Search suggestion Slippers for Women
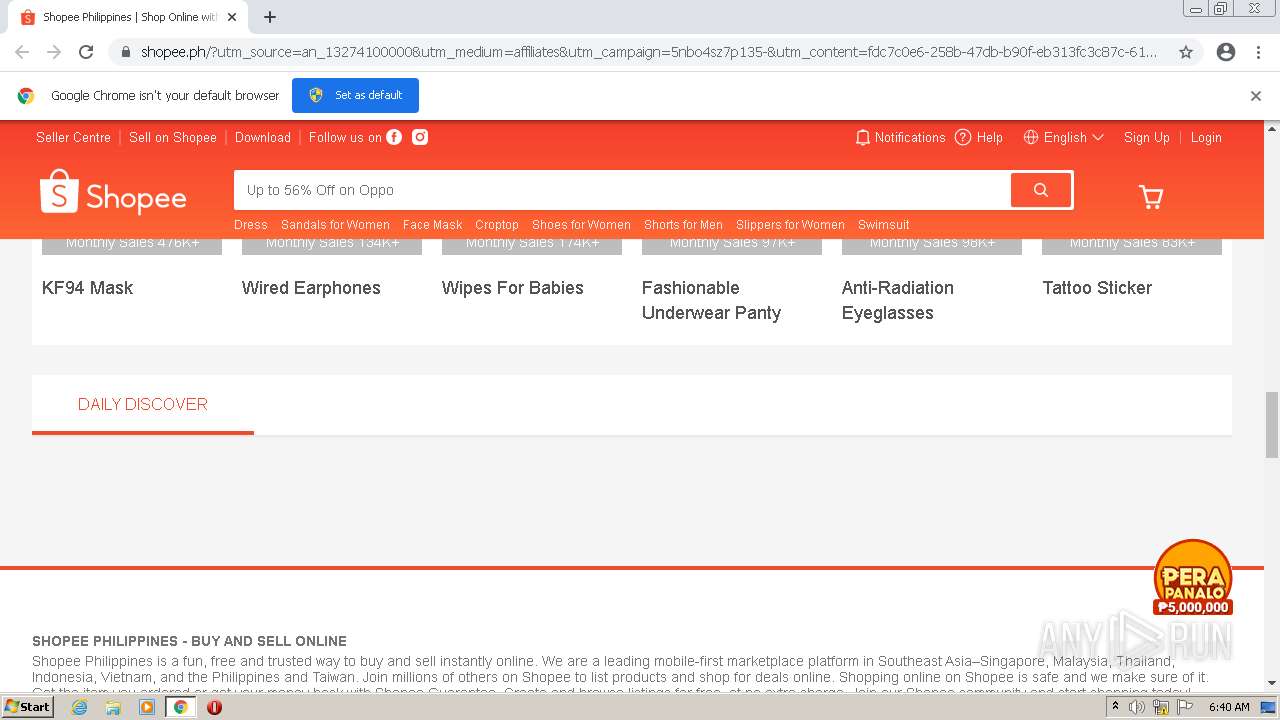This screenshot has width=1280, height=720. coord(790,224)
